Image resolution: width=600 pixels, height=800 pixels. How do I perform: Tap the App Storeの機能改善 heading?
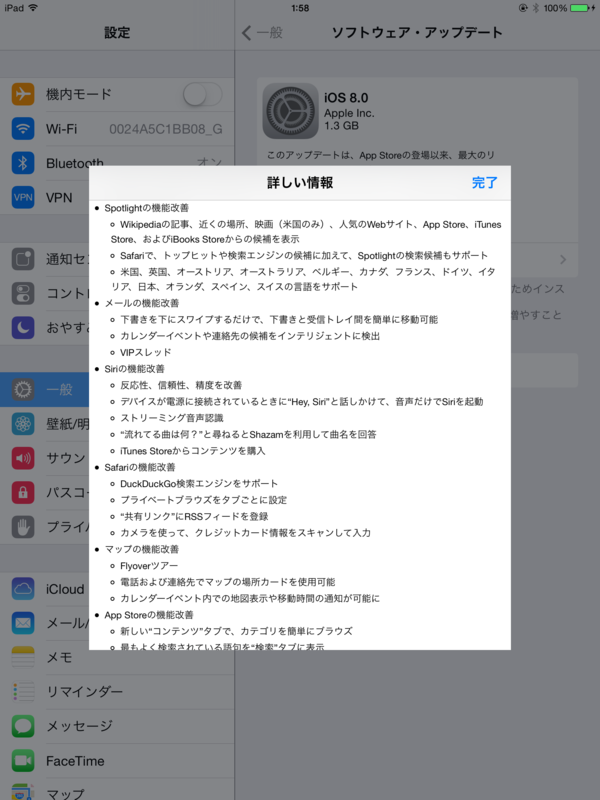(149, 615)
